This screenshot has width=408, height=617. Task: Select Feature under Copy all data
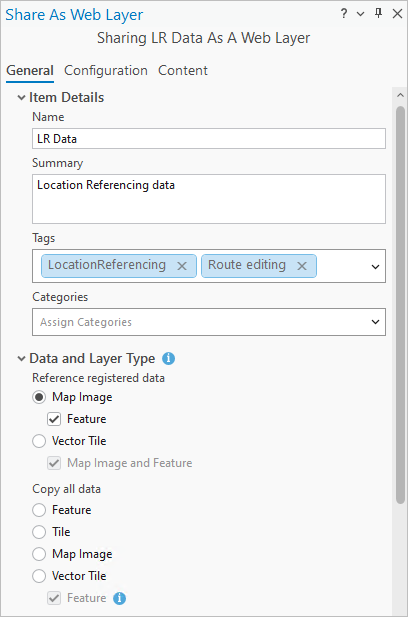39,510
